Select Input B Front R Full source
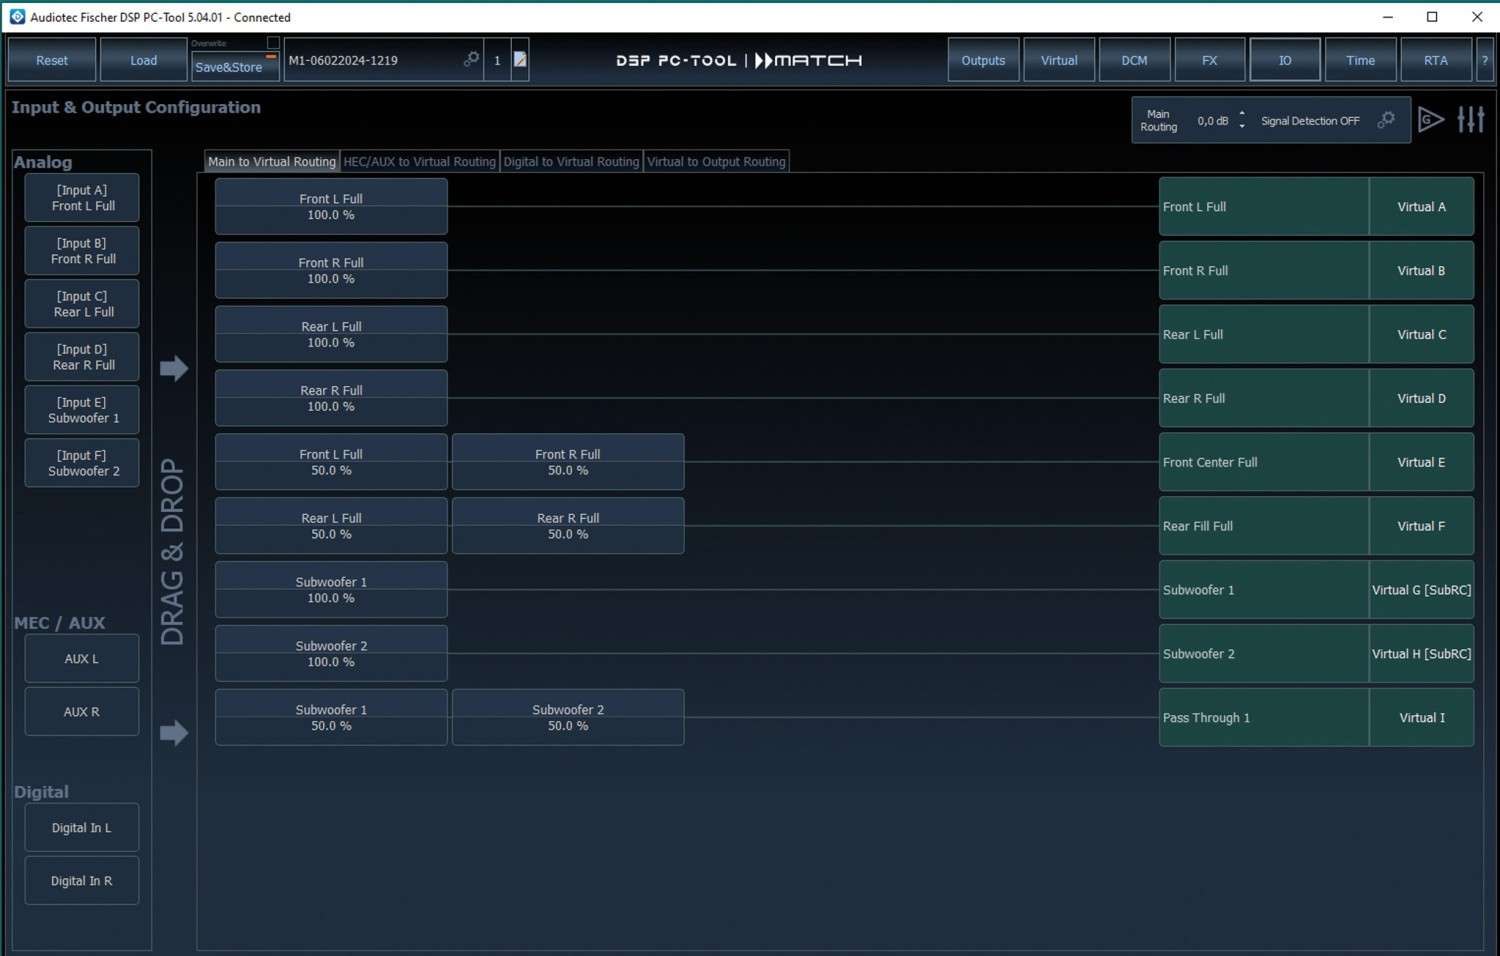Image resolution: width=1500 pixels, height=956 pixels. pyautogui.click(x=82, y=251)
